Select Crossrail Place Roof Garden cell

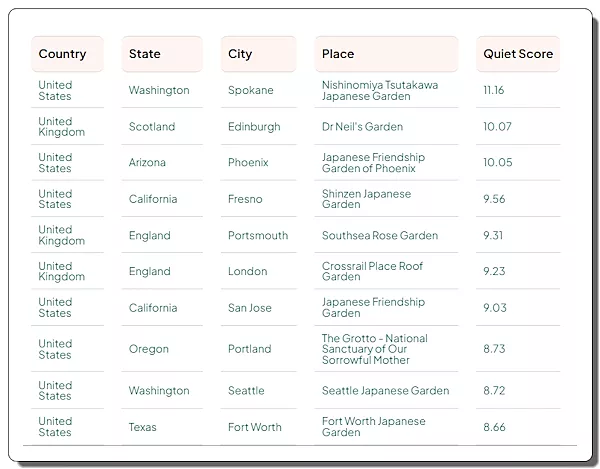coord(372,272)
